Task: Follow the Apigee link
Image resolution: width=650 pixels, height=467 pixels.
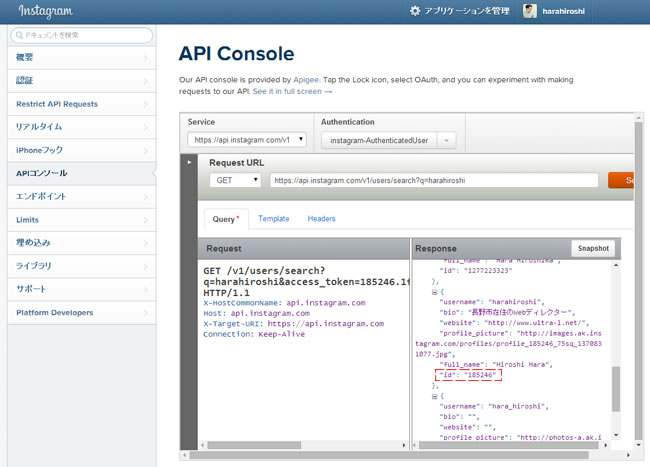Action: (306, 80)
